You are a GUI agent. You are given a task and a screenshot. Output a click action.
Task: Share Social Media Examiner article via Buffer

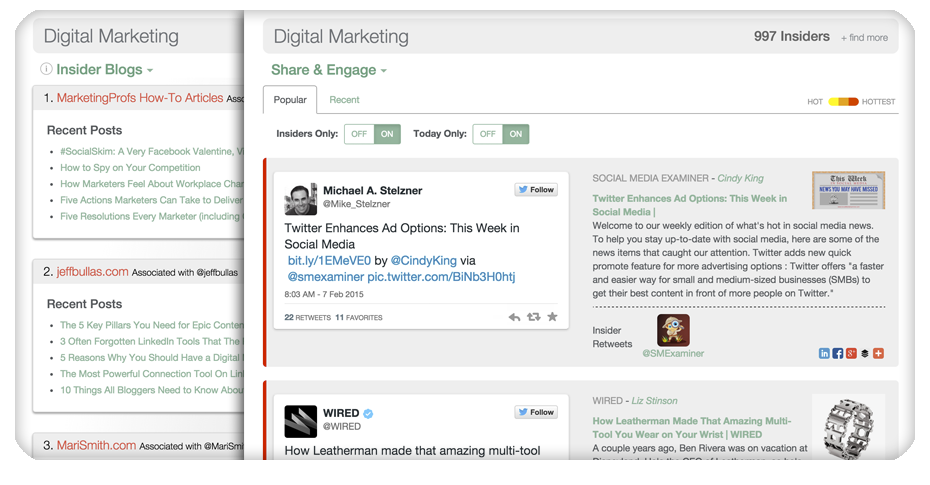tap(865, 353)
